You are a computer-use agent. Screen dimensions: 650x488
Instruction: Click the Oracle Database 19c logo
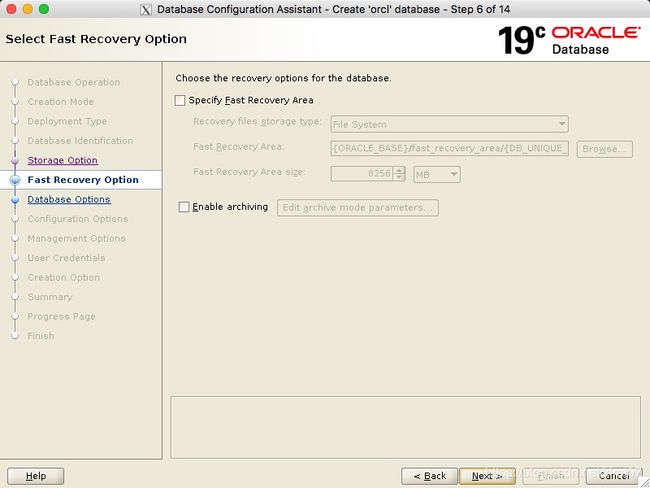coord(569,40)
